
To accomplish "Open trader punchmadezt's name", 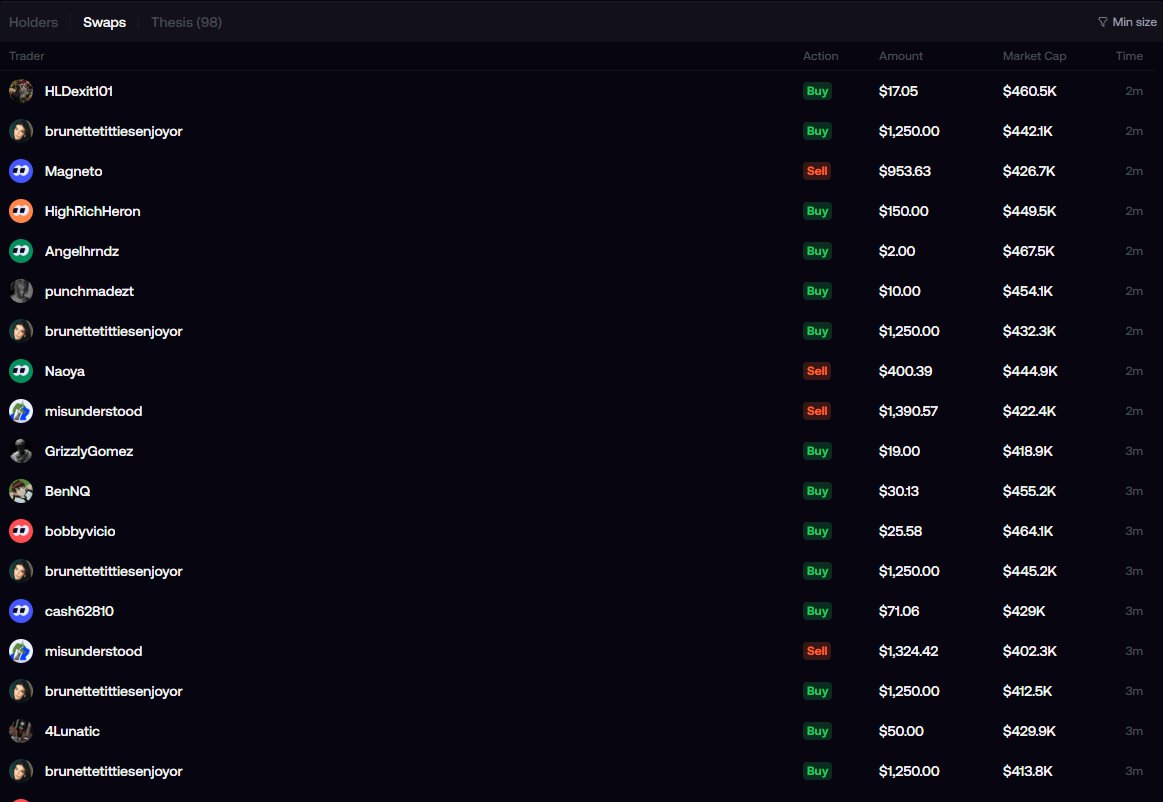I will (x=89, y=292).
